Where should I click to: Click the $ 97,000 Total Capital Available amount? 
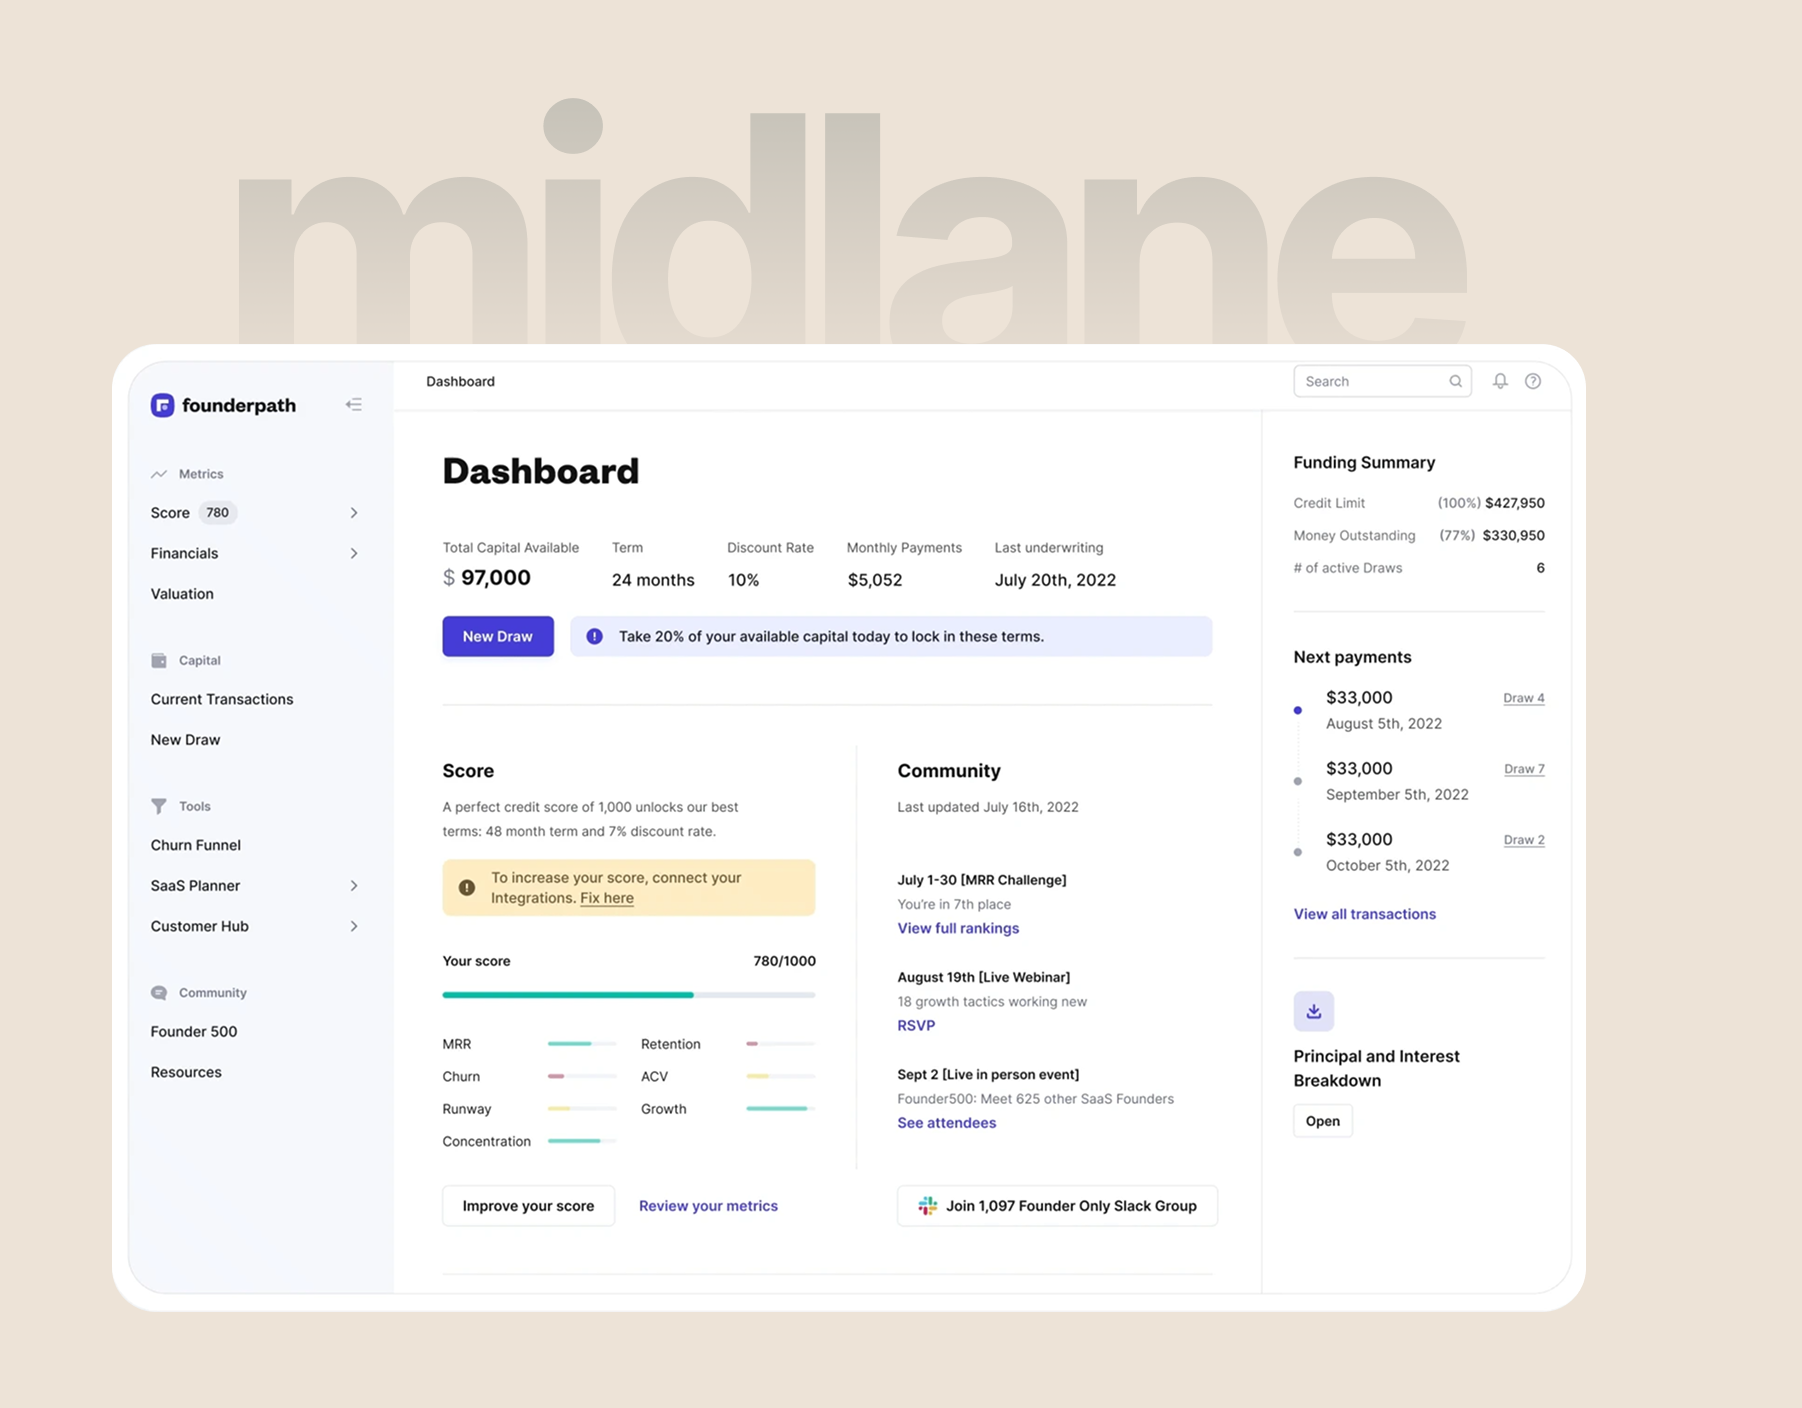[487, 578]
